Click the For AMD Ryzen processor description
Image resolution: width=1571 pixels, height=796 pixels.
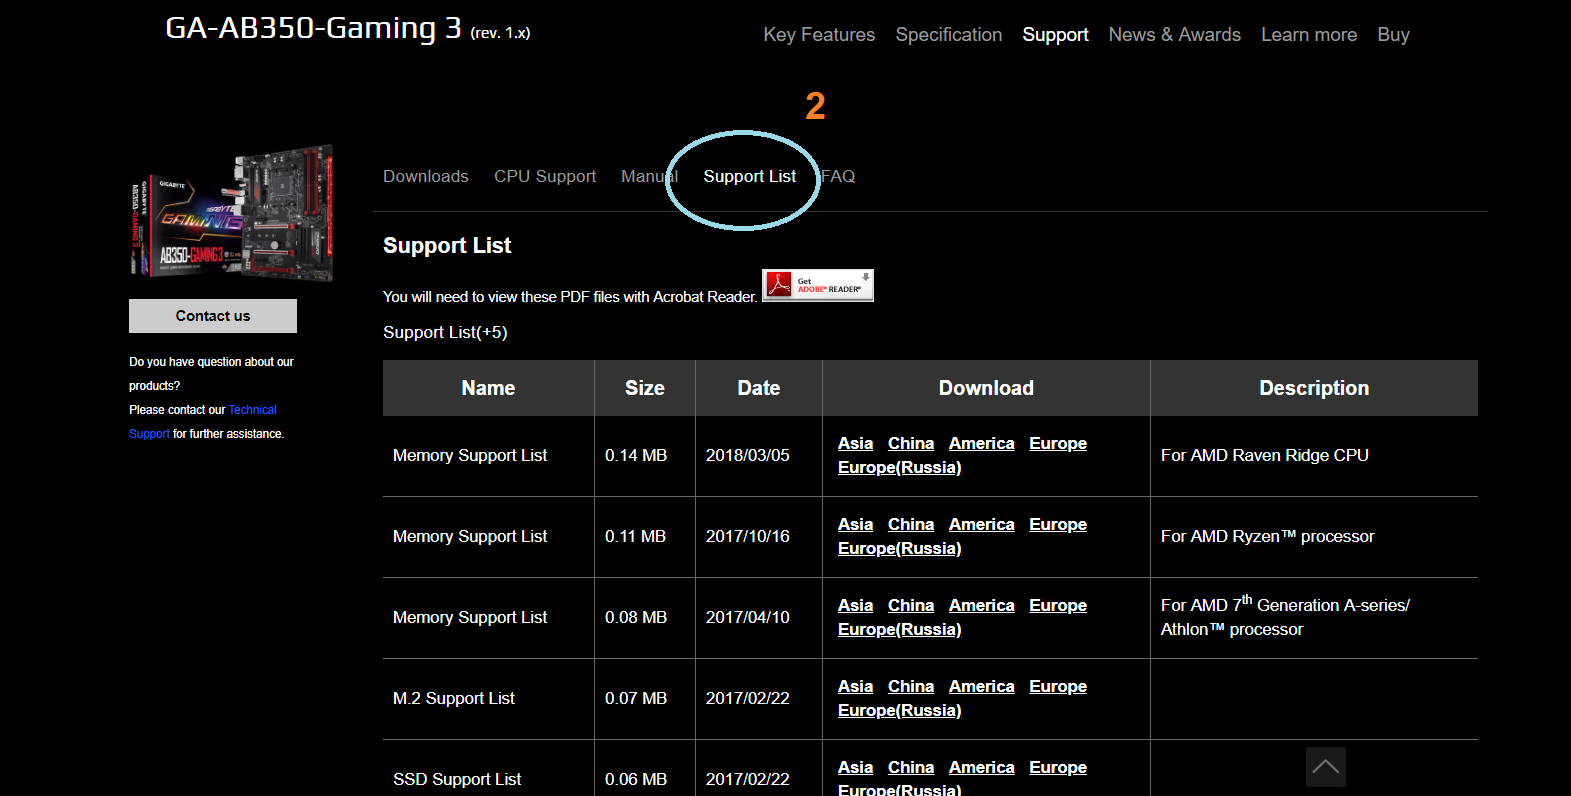click(x=1268, y=536)
